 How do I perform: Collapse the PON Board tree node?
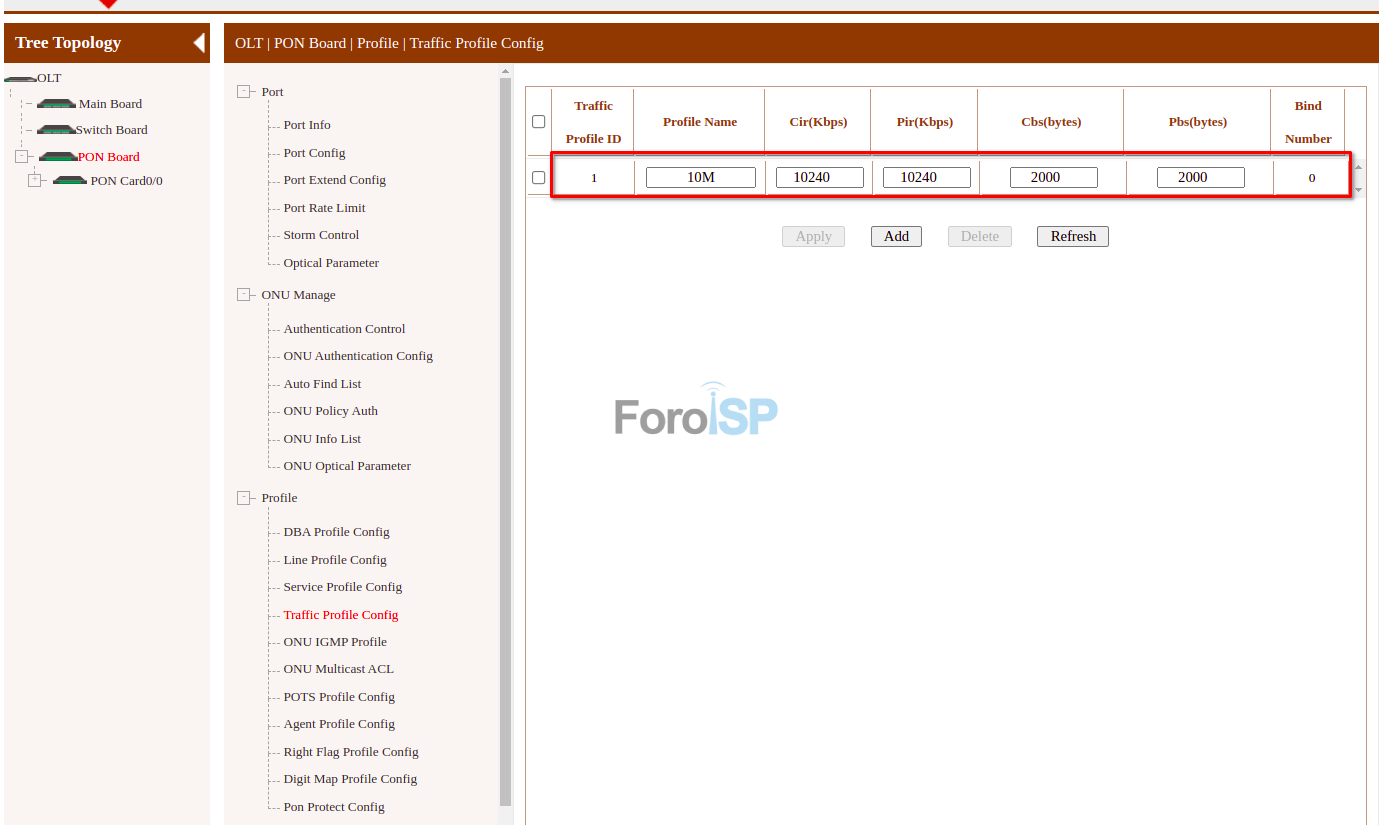coord(22,157)
